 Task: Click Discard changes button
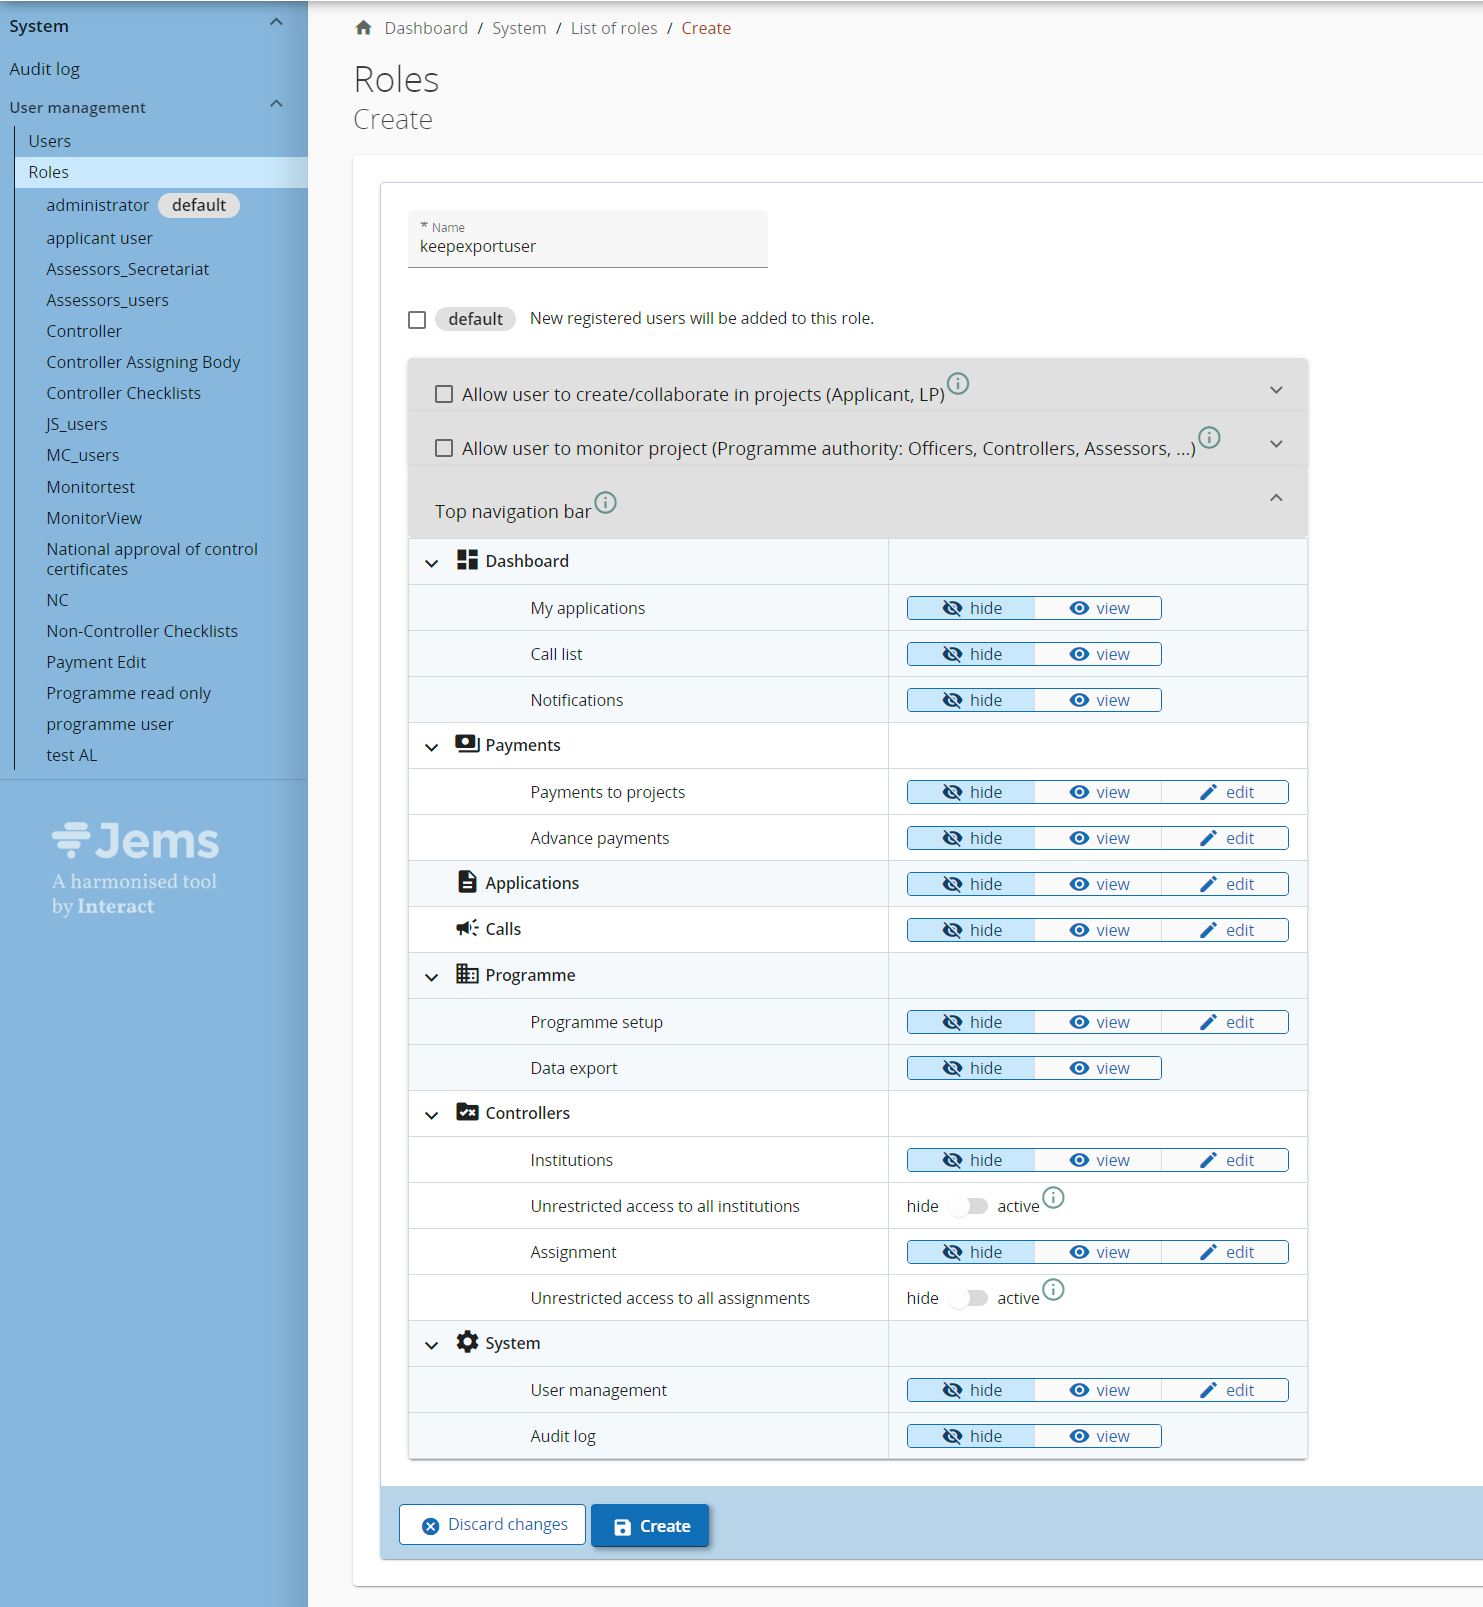point(492,1525)
